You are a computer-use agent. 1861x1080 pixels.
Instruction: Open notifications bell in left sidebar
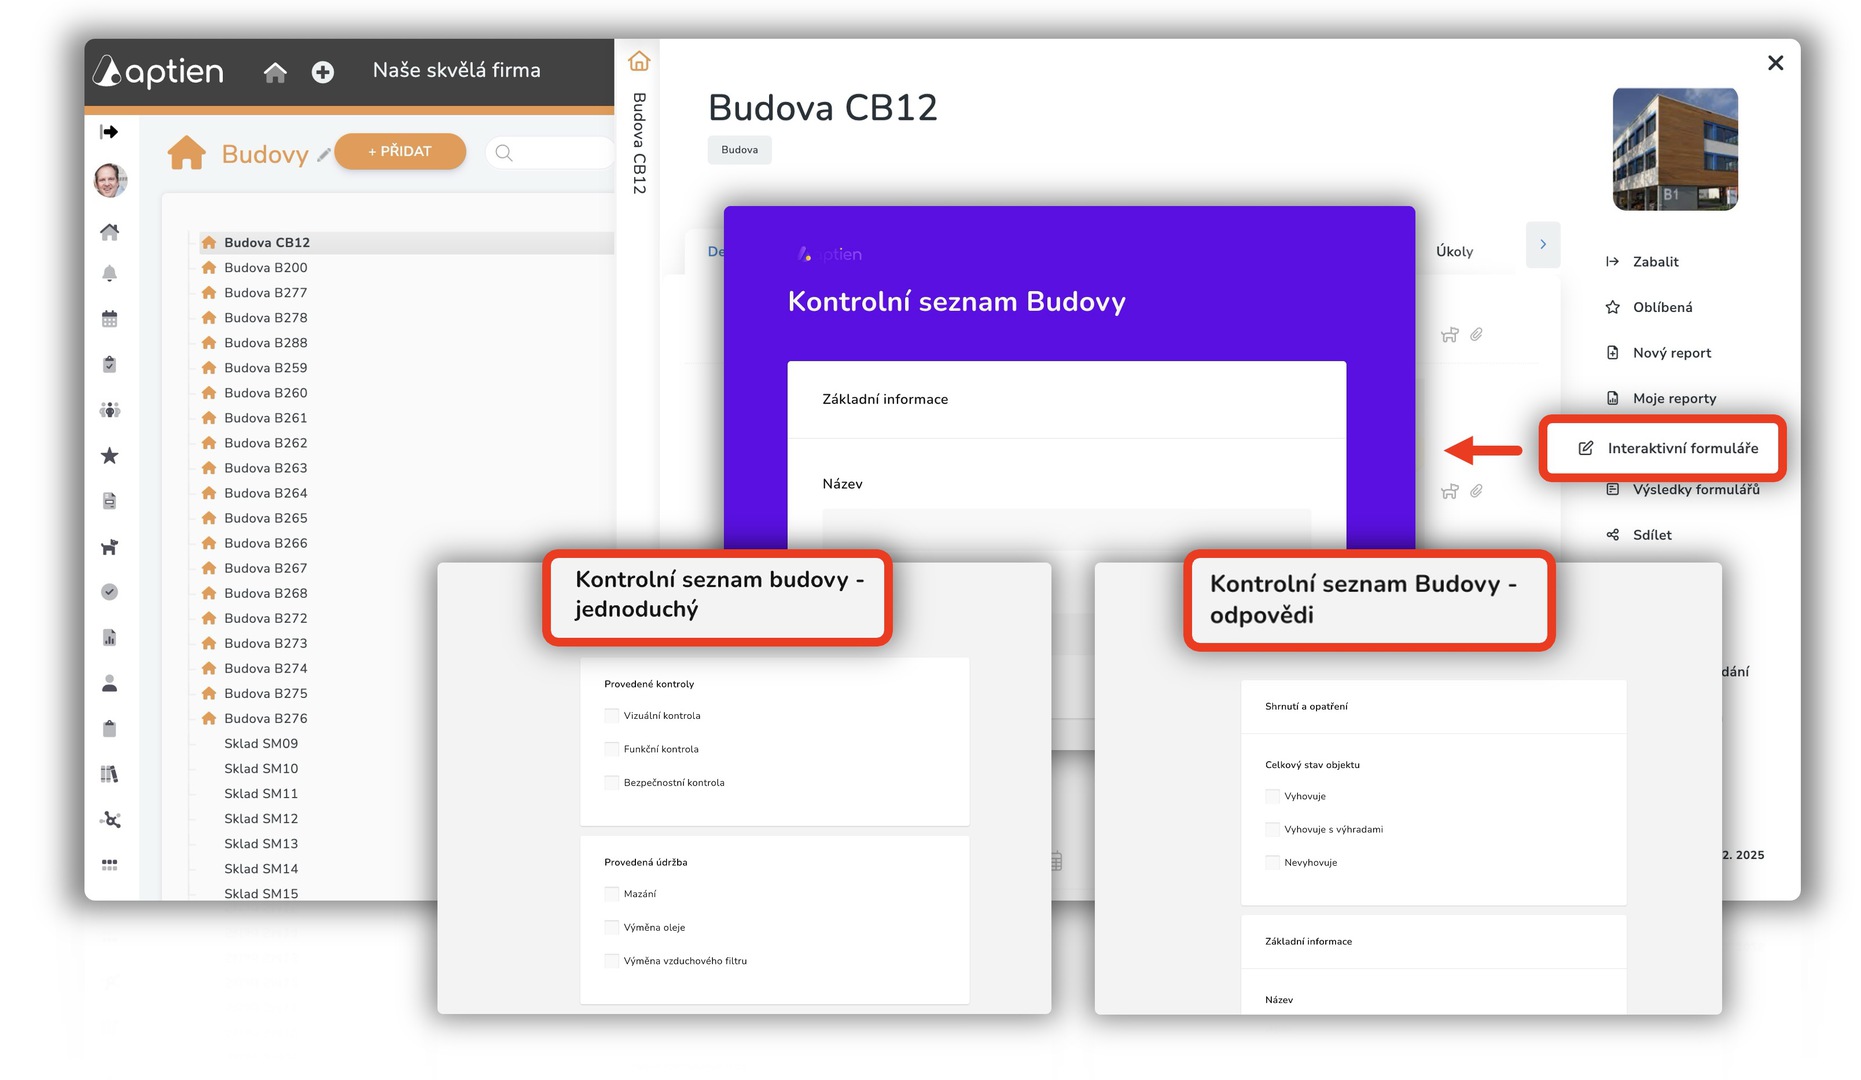pyautogui.click(x=110, y=273)
